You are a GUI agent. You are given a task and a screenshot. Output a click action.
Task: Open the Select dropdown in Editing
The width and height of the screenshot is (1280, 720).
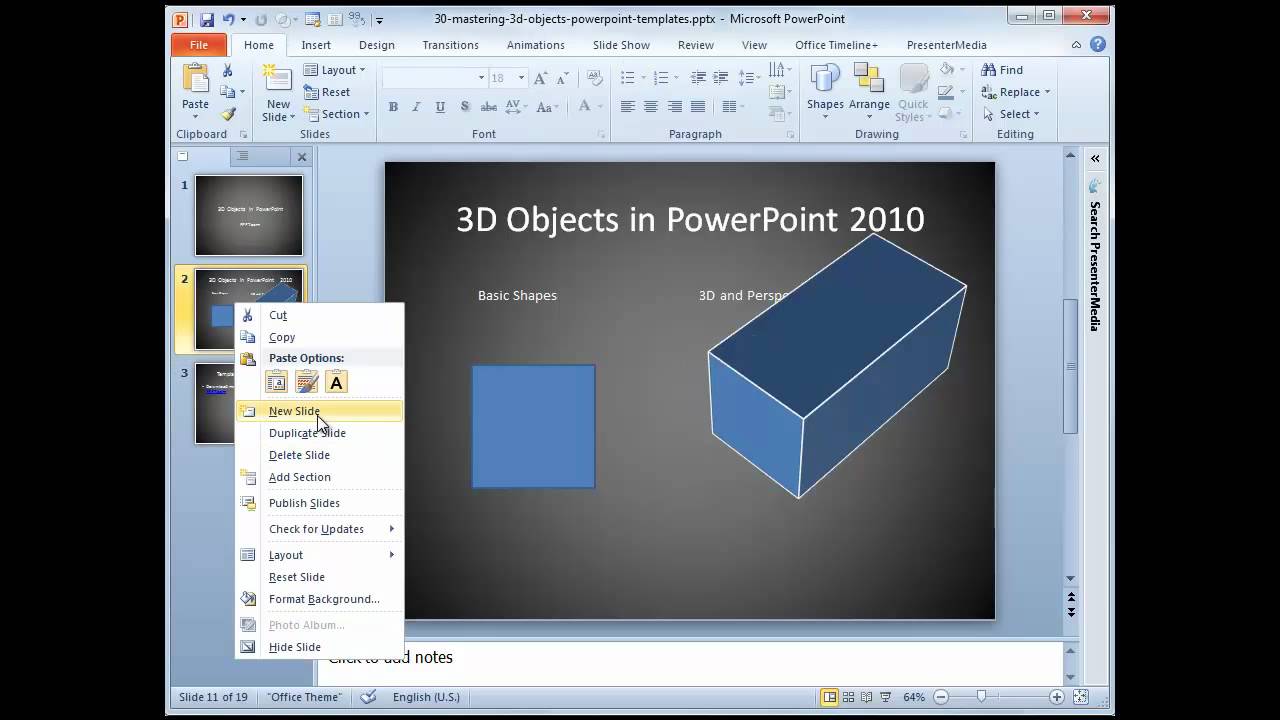(1011, 114)
